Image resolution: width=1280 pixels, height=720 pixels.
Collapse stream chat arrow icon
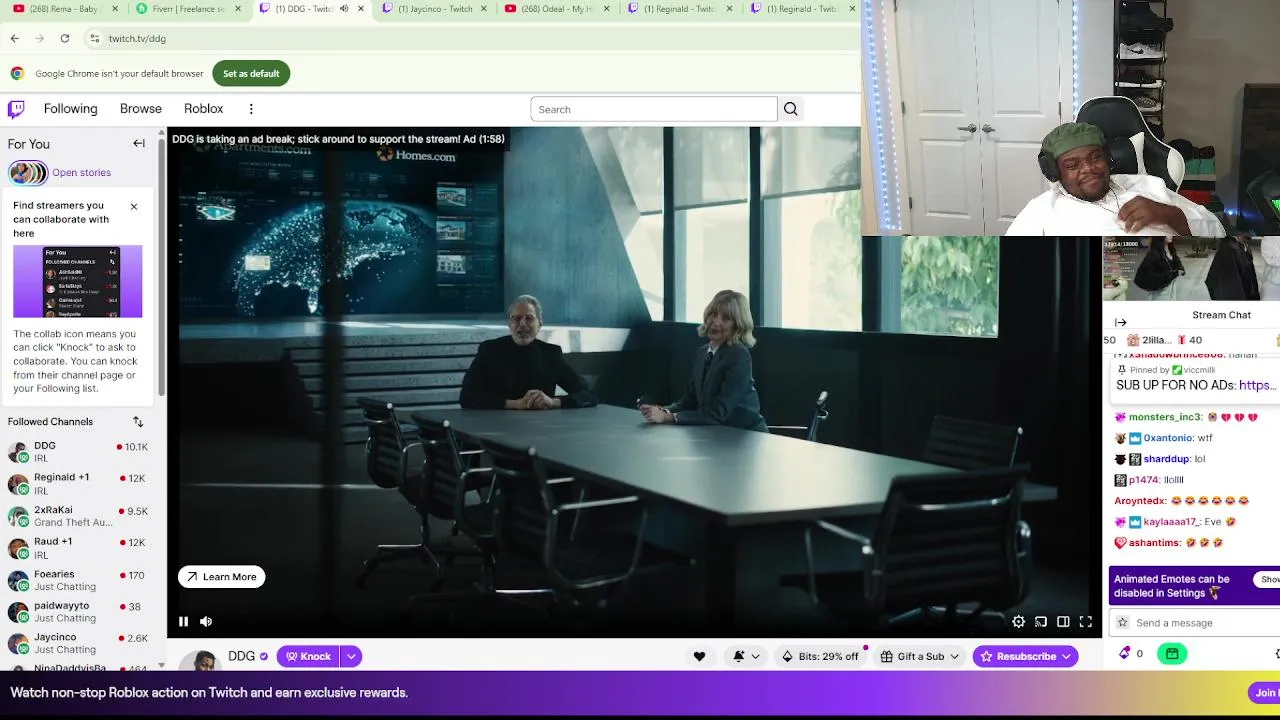point(1120,322)
